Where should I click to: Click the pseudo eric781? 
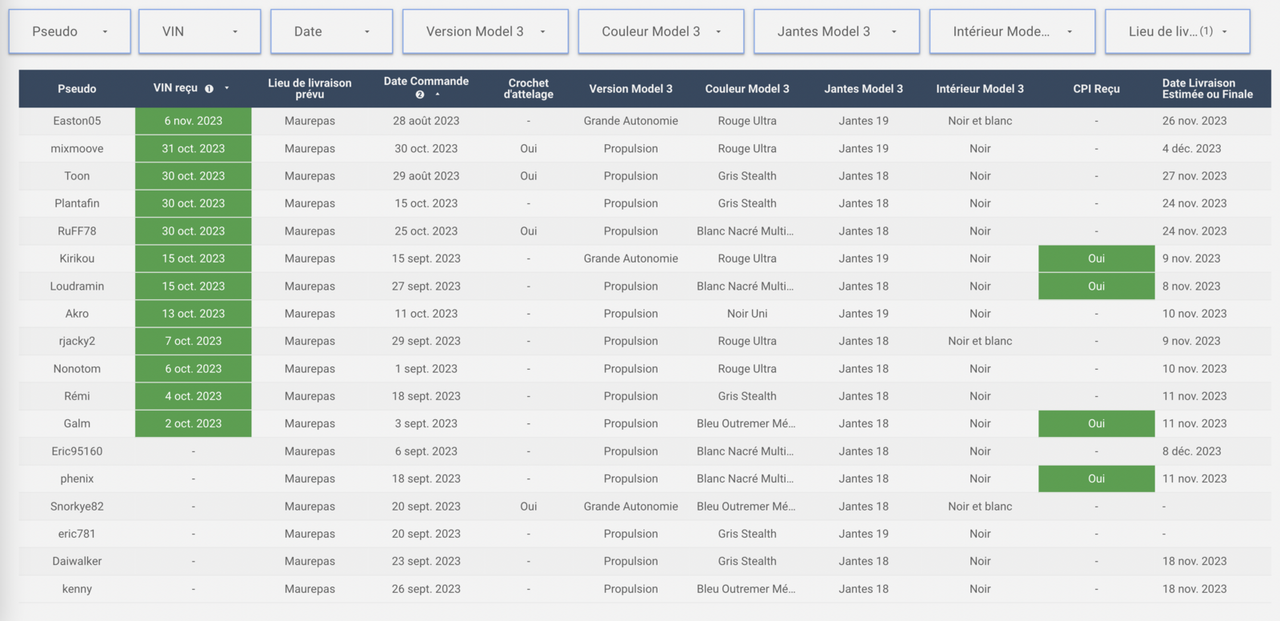tap(77, 534)
